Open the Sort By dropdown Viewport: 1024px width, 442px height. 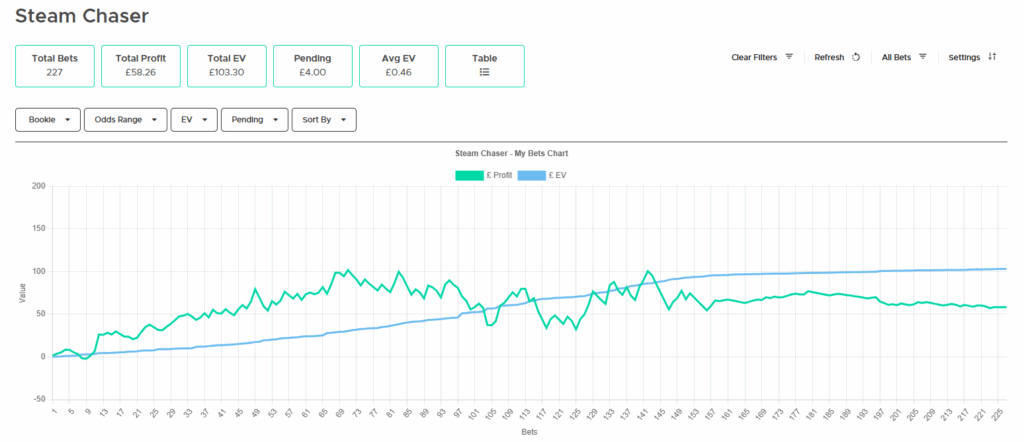pos(324,119)
